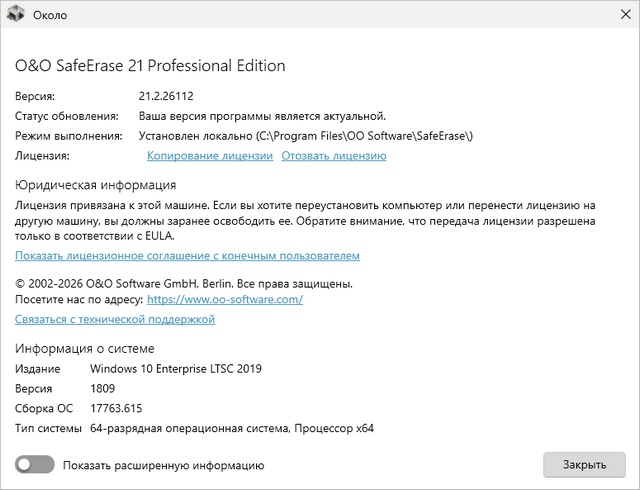Enable the extended information toggle switch
640x490 pixels.
[x=34, y=465]
